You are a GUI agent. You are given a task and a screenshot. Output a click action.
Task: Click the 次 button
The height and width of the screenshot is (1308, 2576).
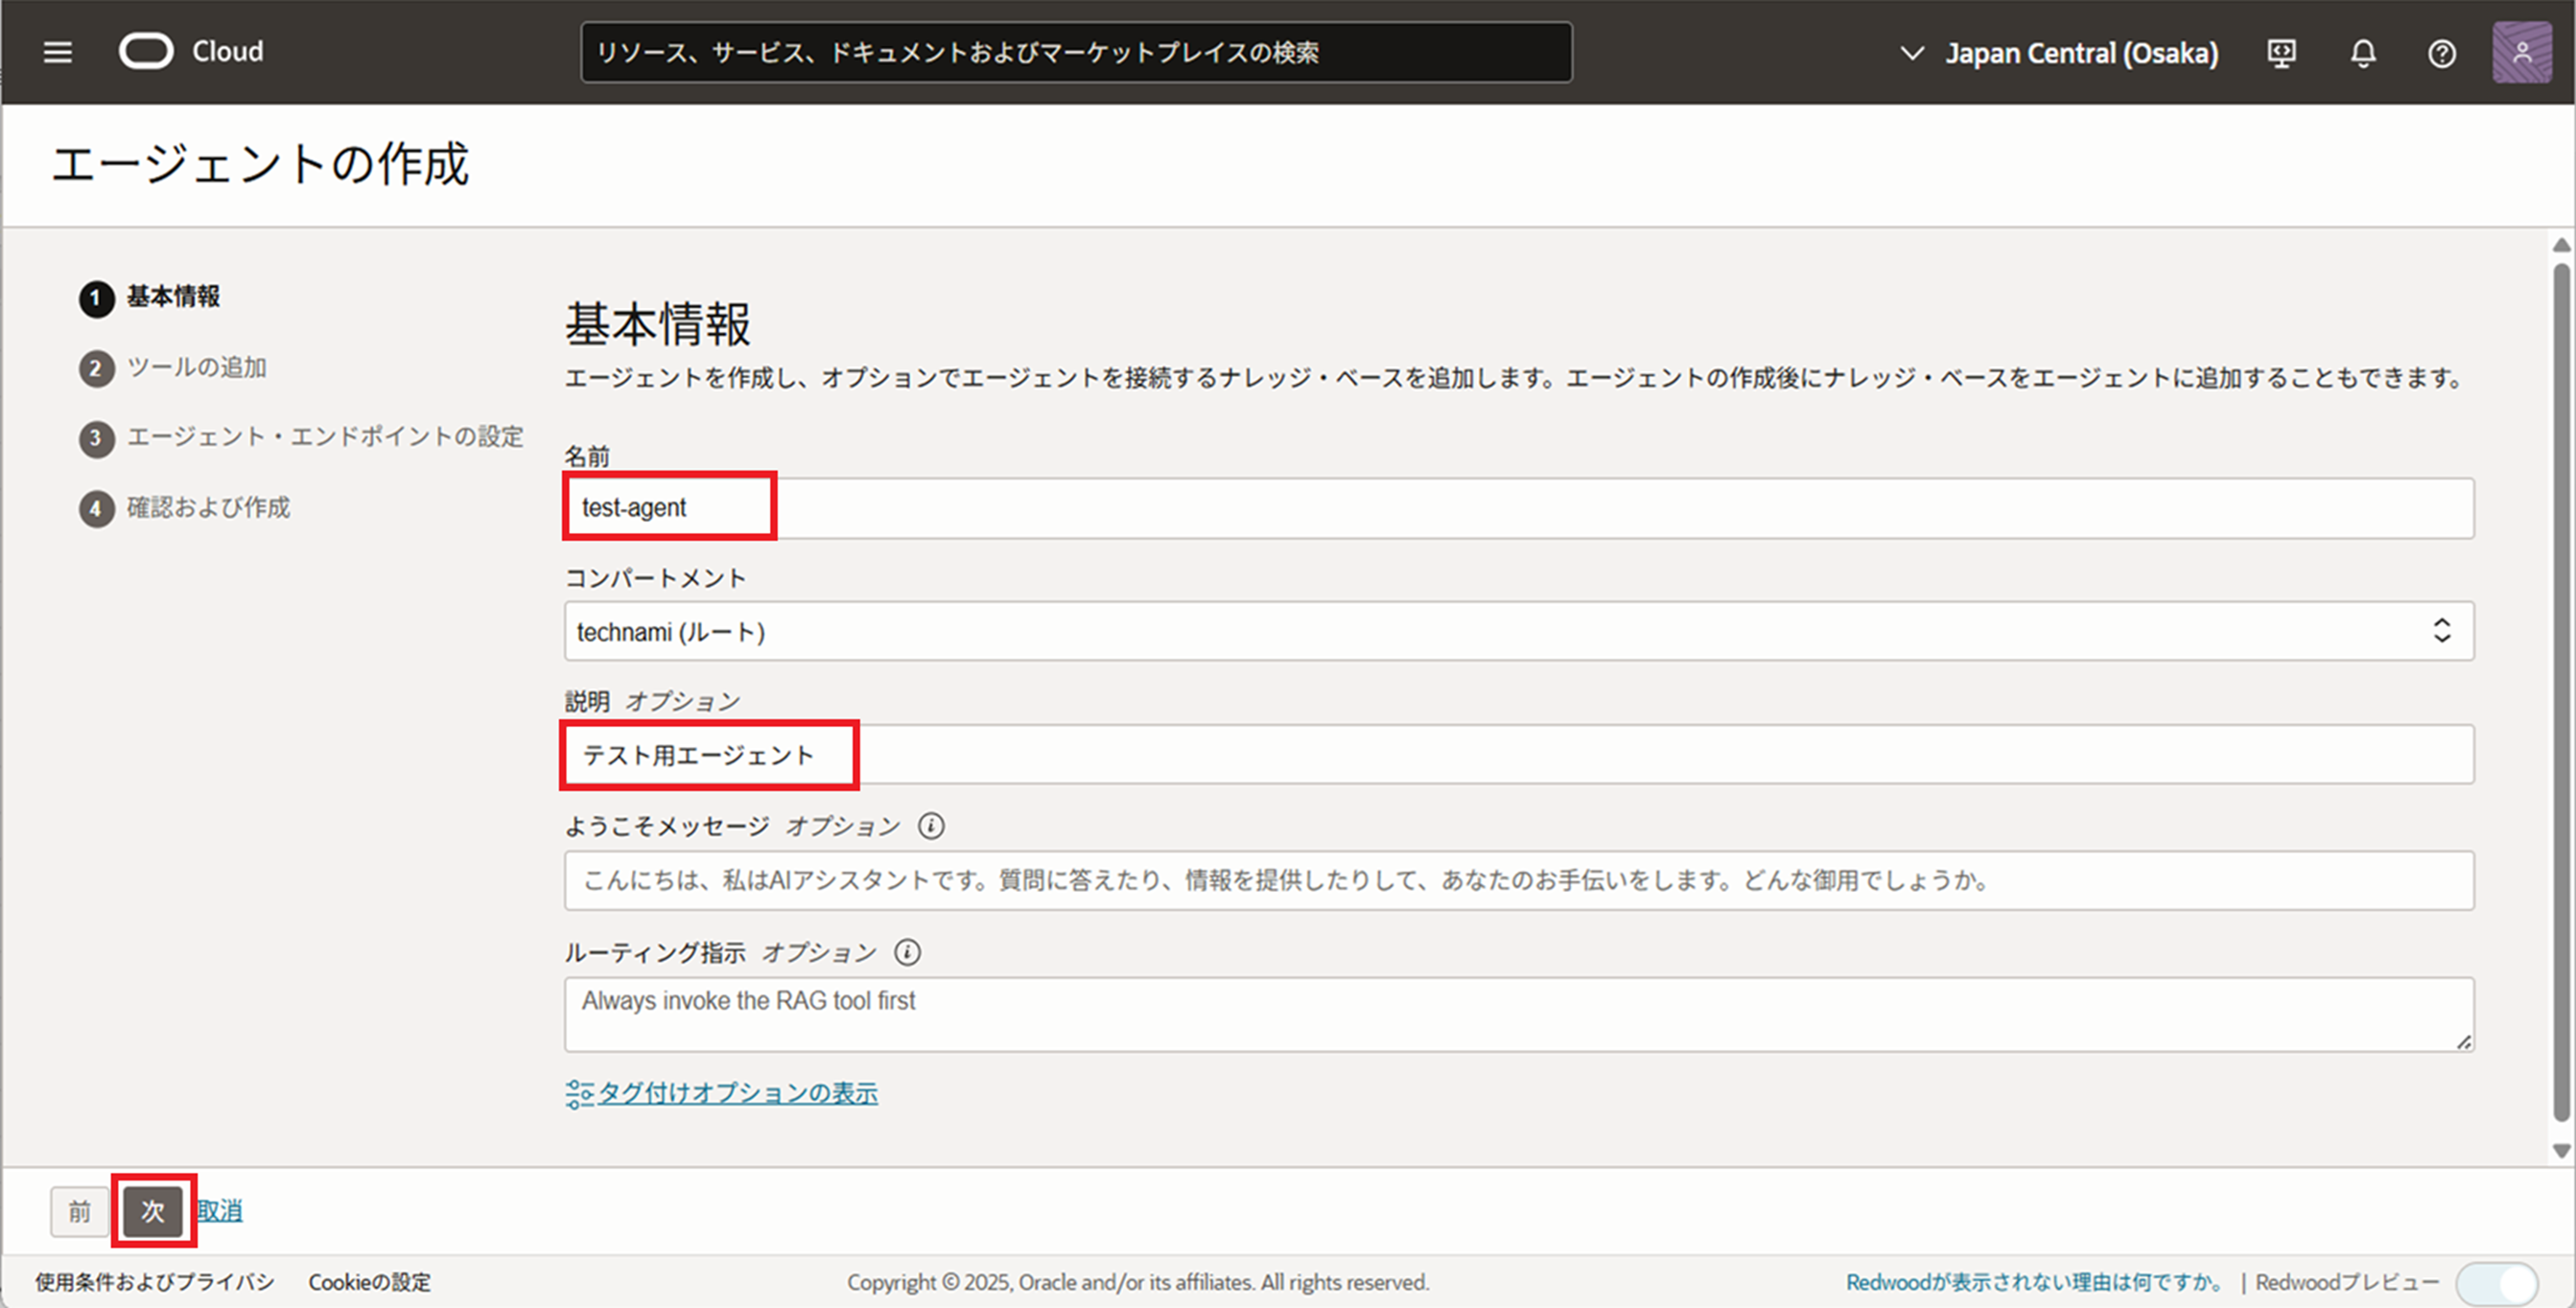tap(153, 1211)
